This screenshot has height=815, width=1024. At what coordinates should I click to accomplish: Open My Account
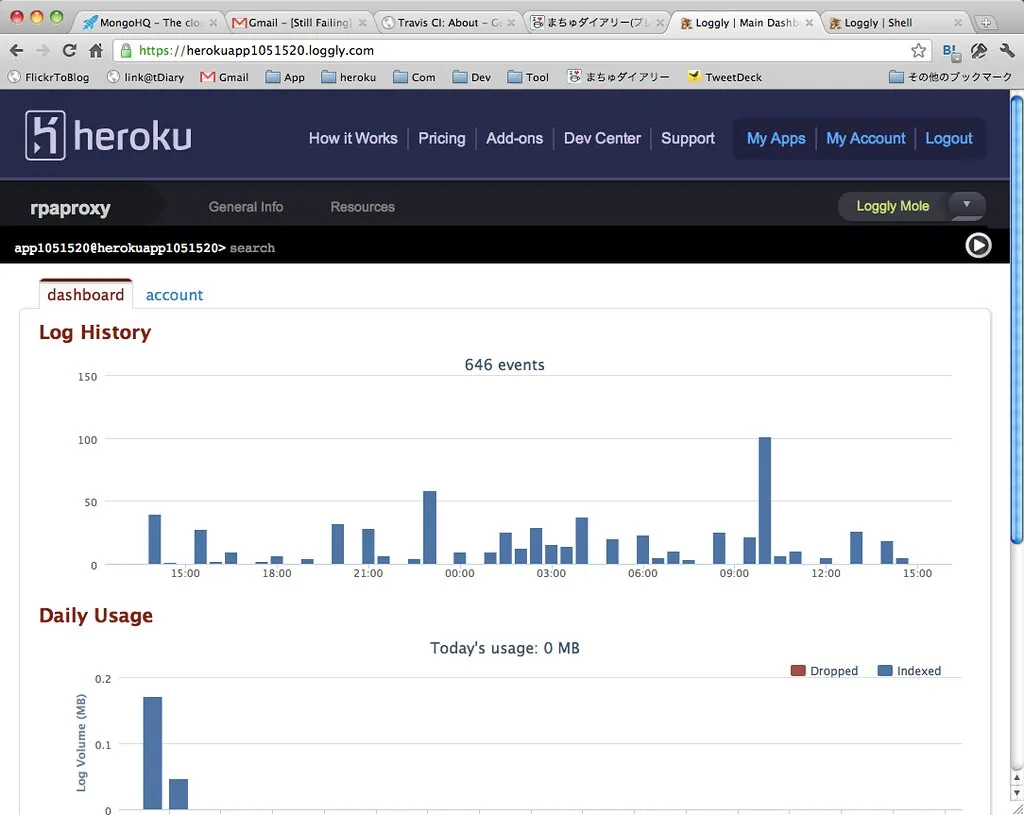pyautogui.click(x=865, y=138)
